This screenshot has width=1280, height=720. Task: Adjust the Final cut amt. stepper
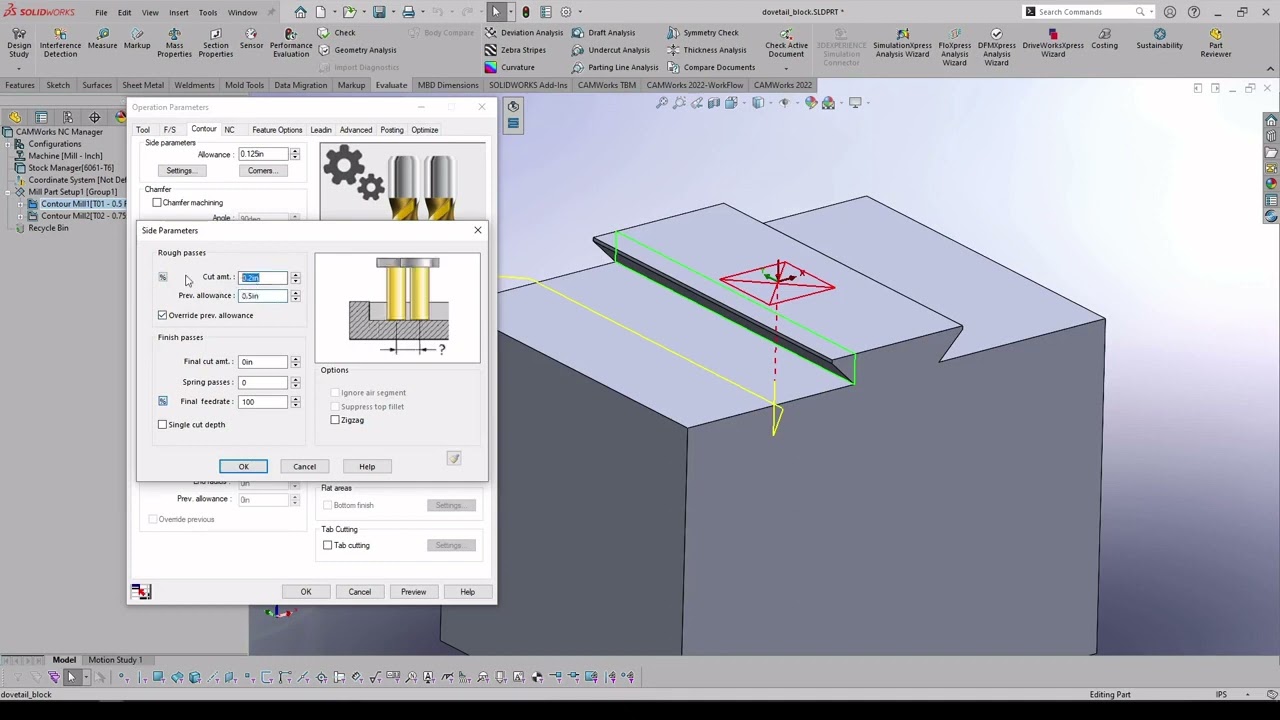[x=295, y=361]
